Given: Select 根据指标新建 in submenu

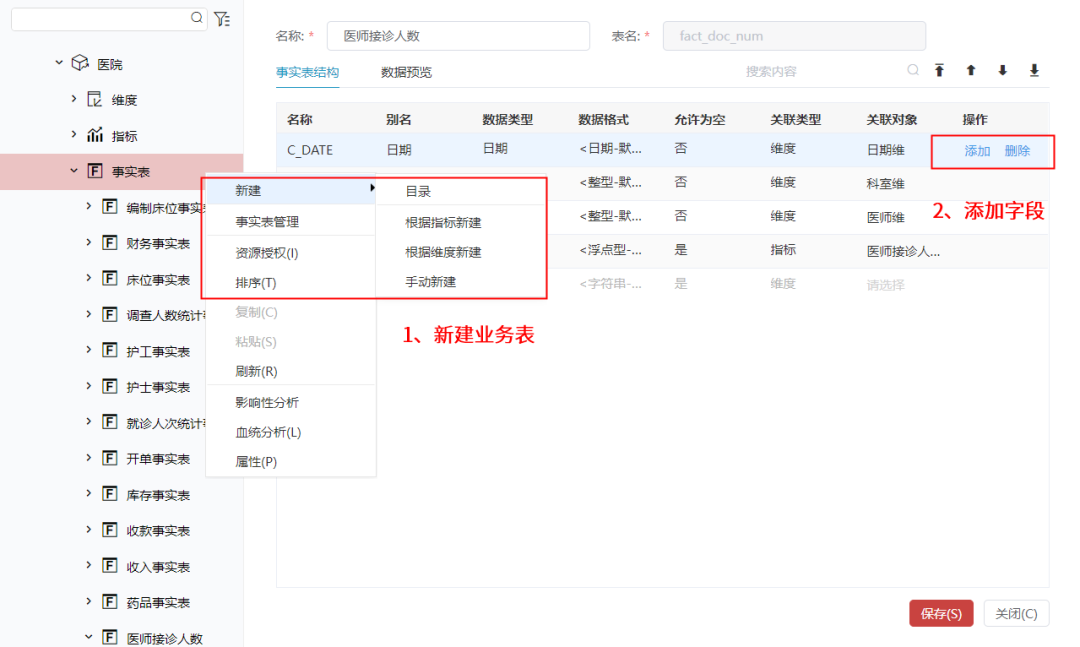Looking at the screenshot, I should pyautogui.click(x=460, y=223).
